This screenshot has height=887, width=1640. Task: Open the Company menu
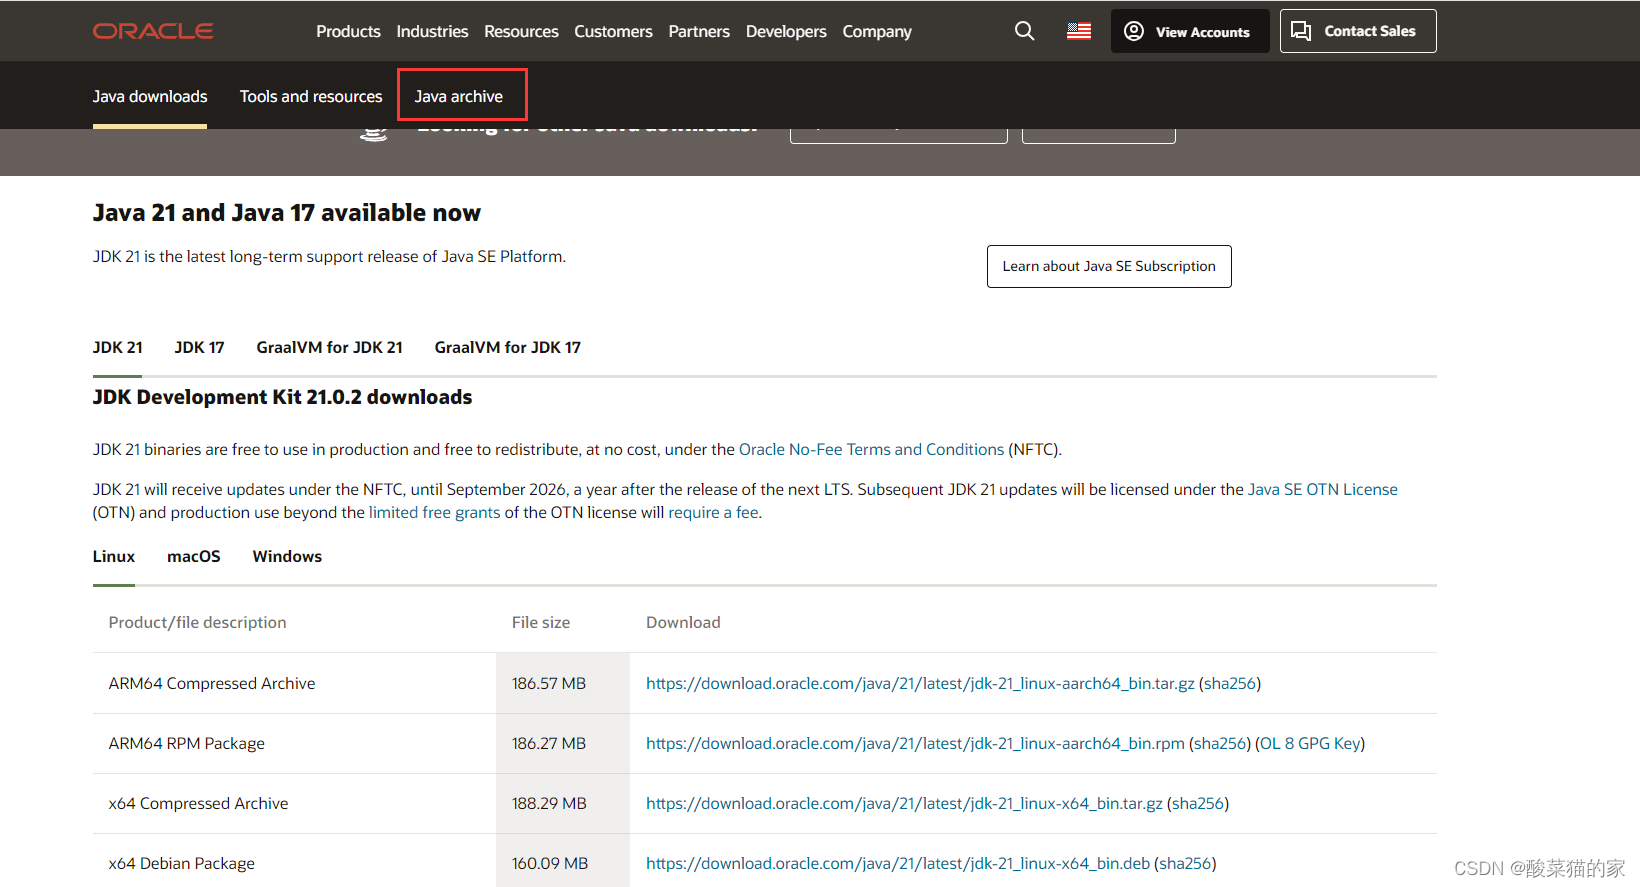(877, 31)
